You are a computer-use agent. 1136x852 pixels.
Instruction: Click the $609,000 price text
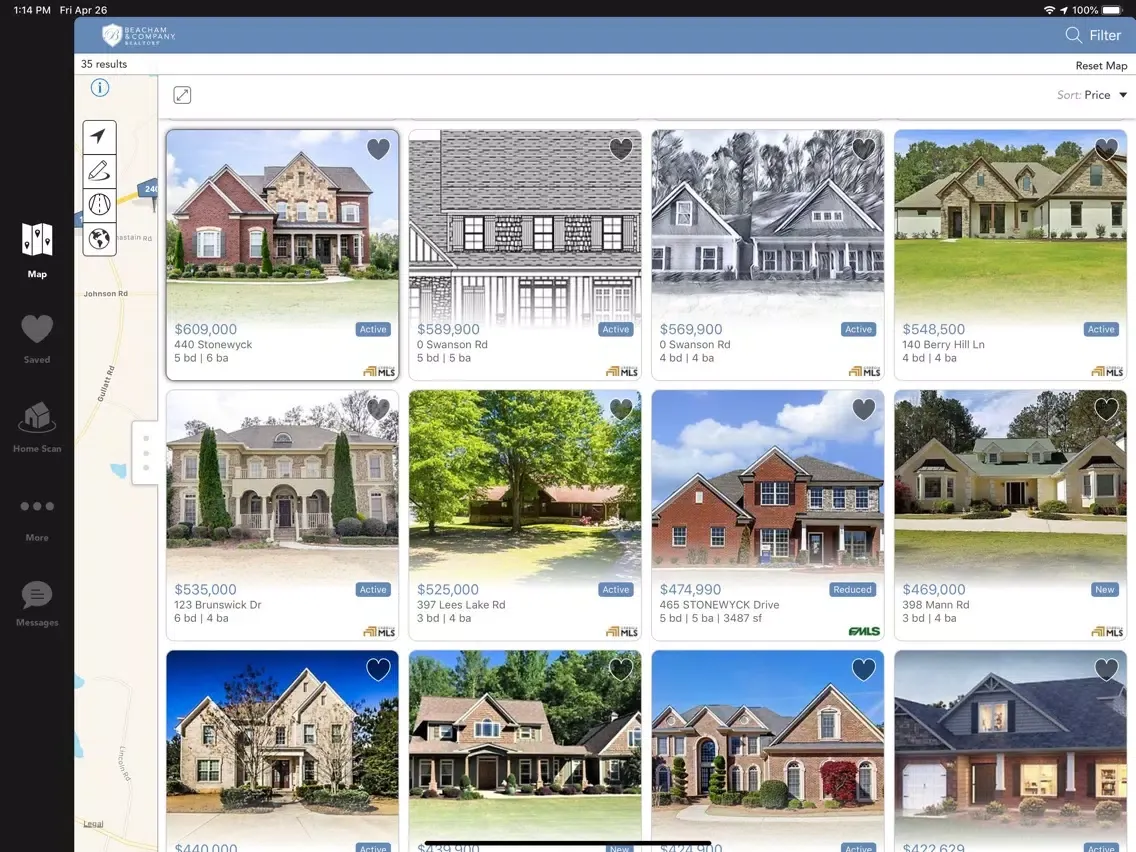coord(206,329)
